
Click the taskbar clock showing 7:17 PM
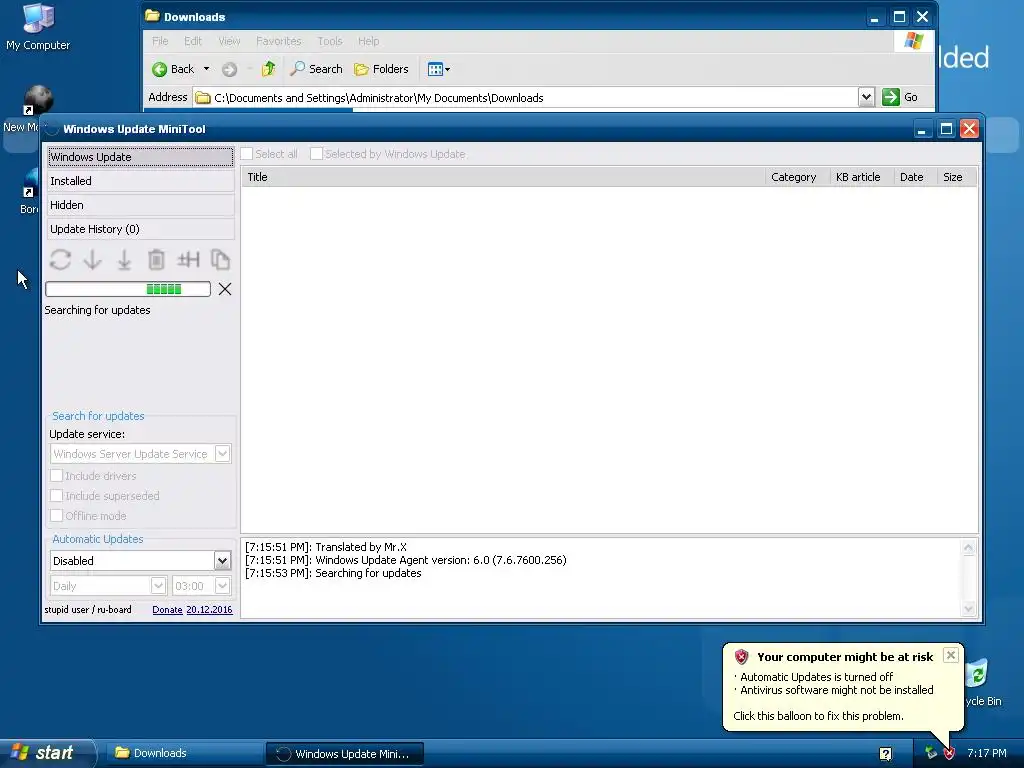click(987, 753)
